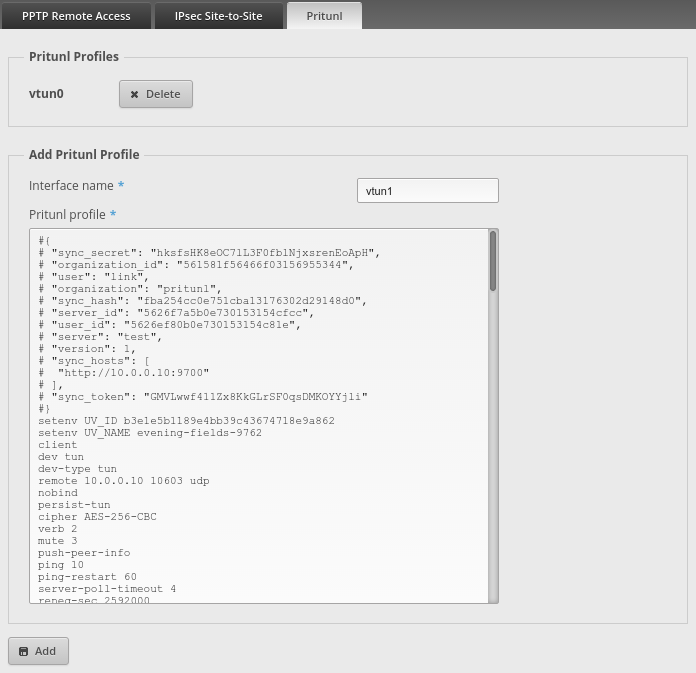696x673 pixels.
Task: Click the setenv UV_NAME evening-fields-9762 line
Action: (x=150, y=432)
